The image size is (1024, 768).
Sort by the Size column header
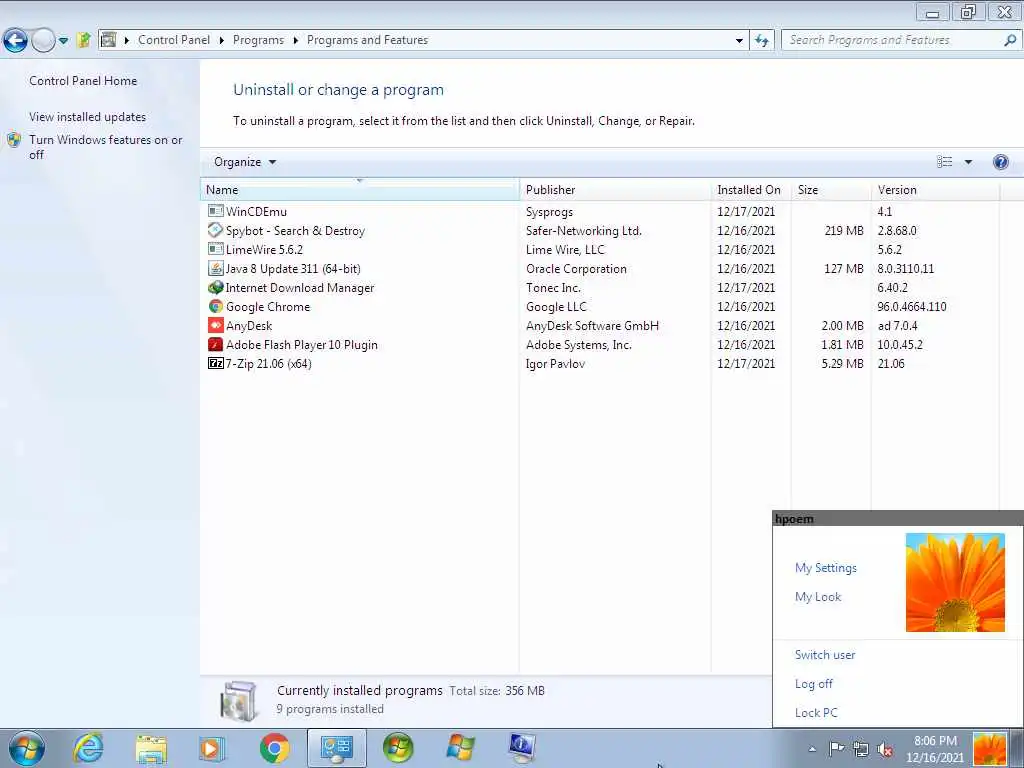click(x=830, y=189)
